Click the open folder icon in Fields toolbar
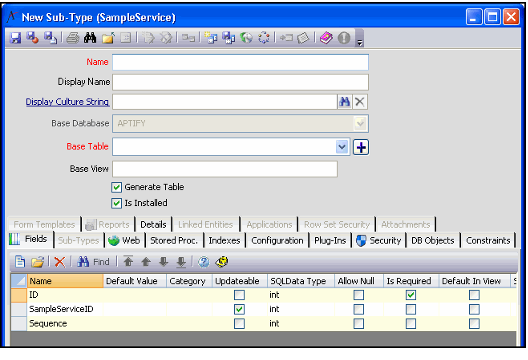528x360 pixels. click(x=37, y=262)
